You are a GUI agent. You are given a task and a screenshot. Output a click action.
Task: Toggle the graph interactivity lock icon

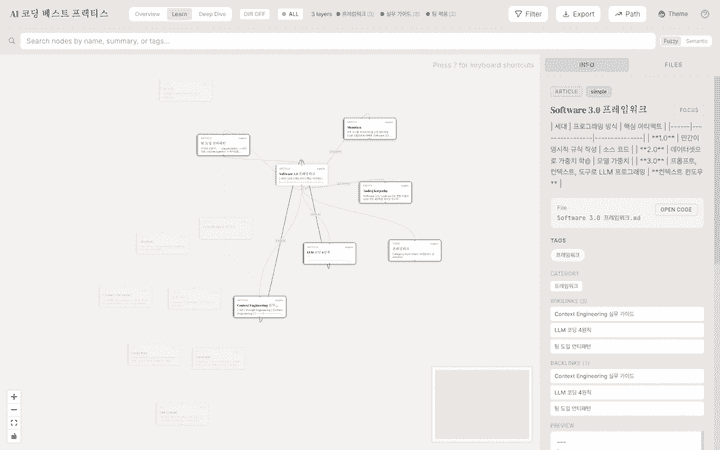click(x=14, y=436)
